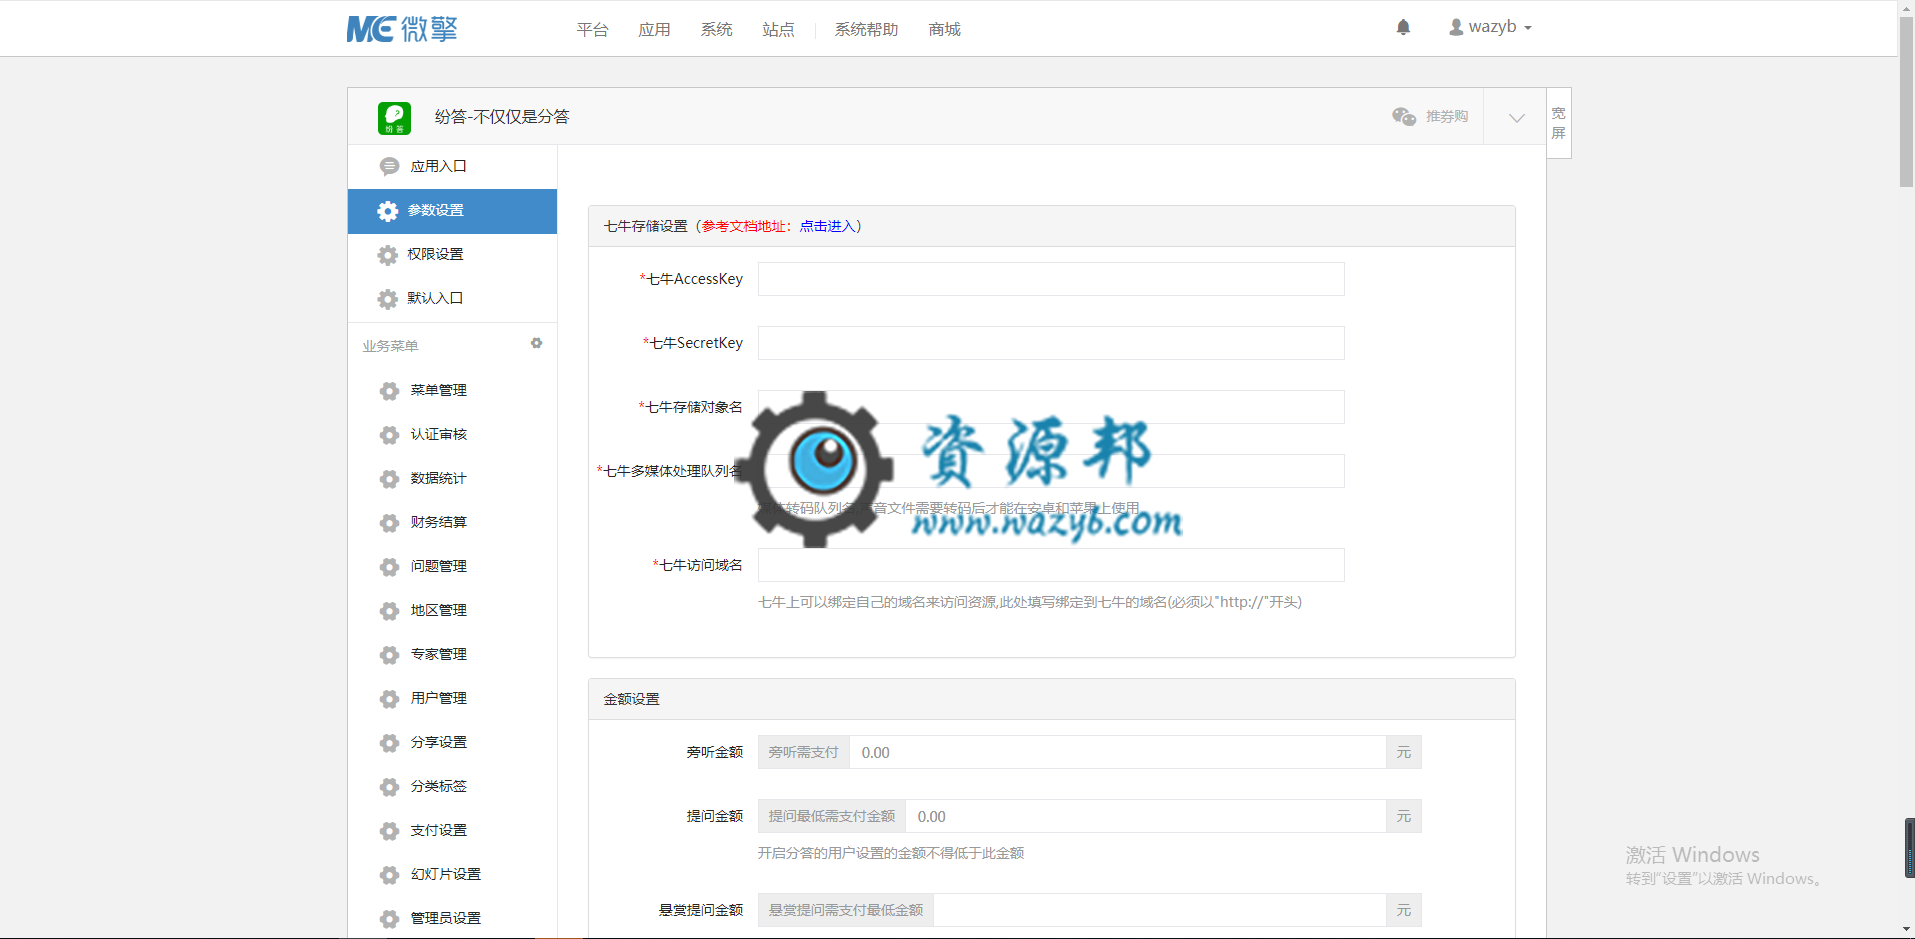Click the gear icon for 管理员设置
Viewport: 1915px width, 939px height.
(x=389, y=919)
